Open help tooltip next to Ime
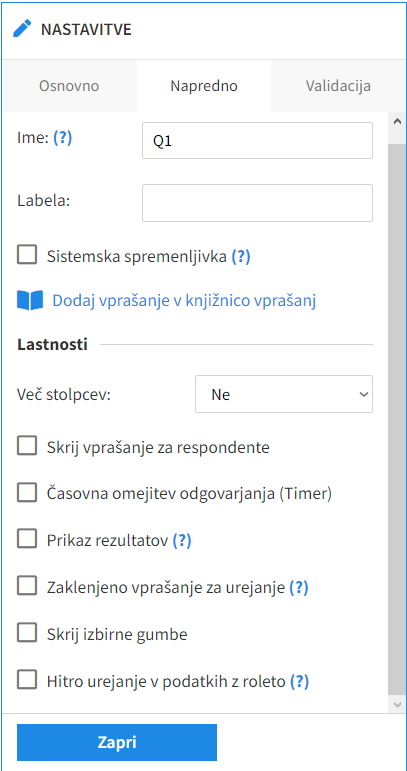The image size is (407, 771). [x=62, y=138]
